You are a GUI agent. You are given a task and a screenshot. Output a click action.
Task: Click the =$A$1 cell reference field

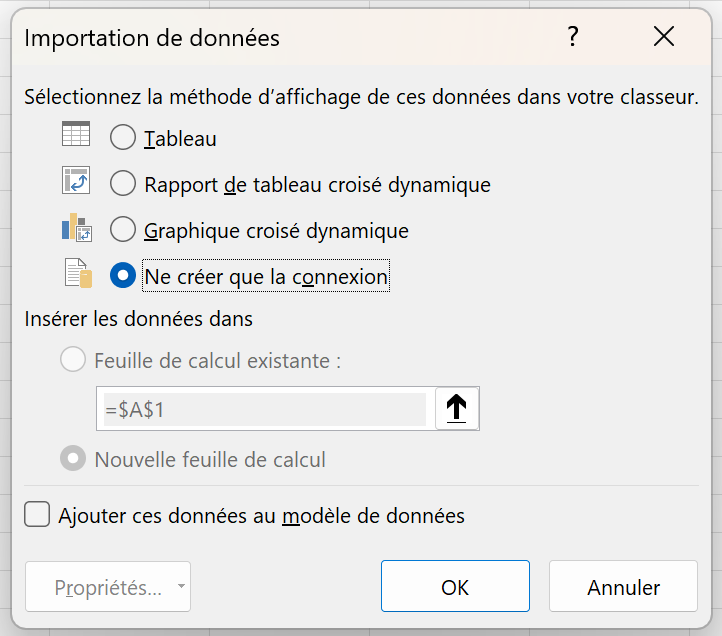265,409
